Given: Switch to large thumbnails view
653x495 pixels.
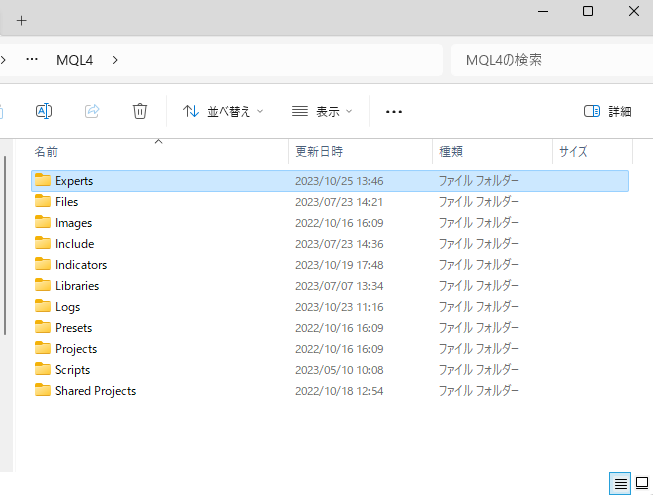Looking at the screenshot, I should tap(642, 483).
